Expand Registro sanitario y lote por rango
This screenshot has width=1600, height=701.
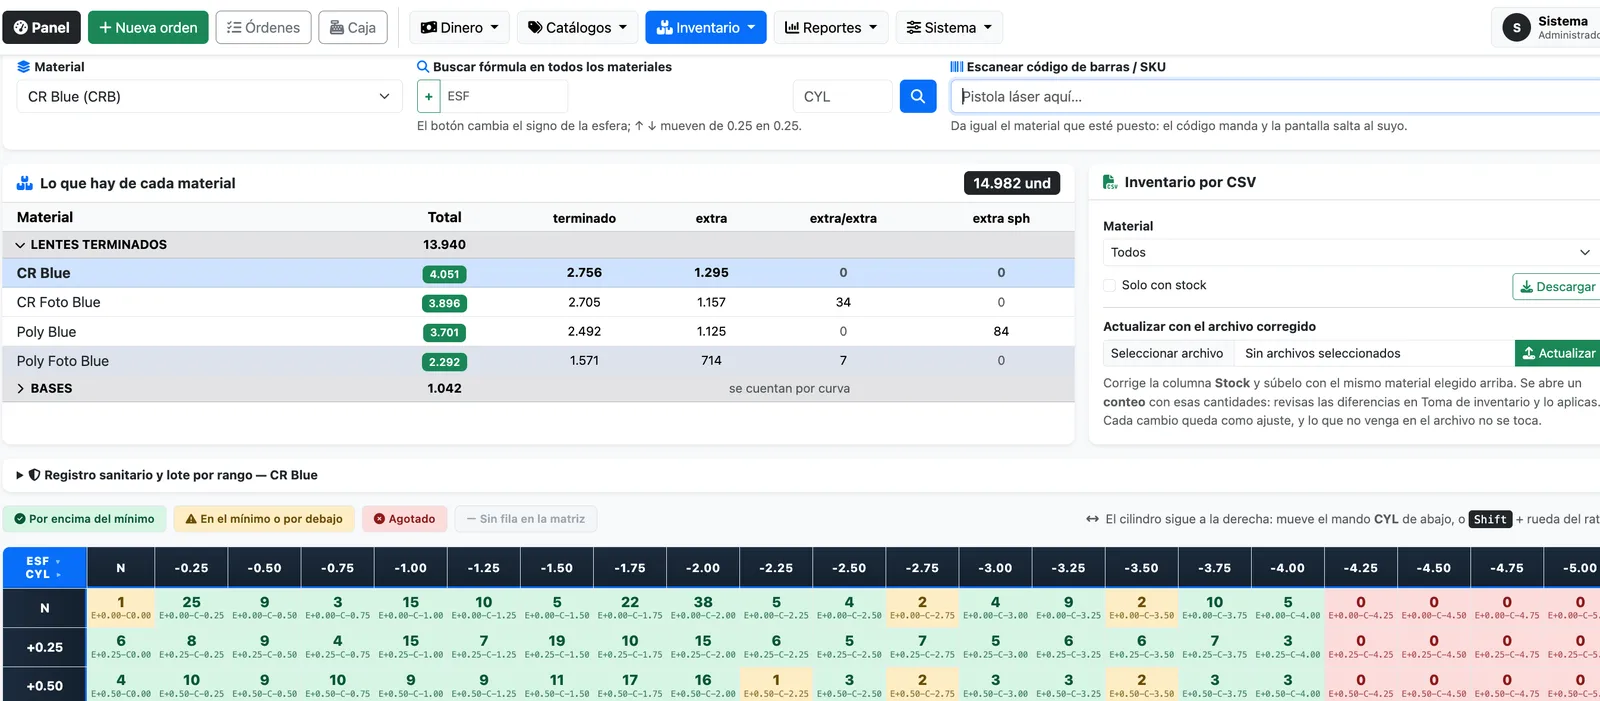pos(167,475)
